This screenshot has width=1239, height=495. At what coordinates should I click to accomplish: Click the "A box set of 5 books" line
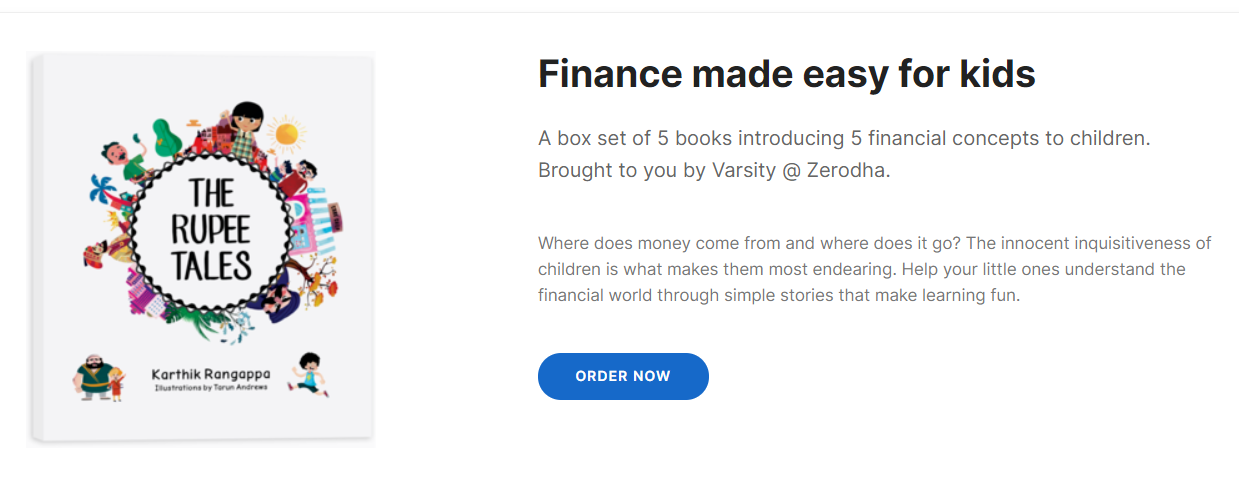[x=844, y=138]
